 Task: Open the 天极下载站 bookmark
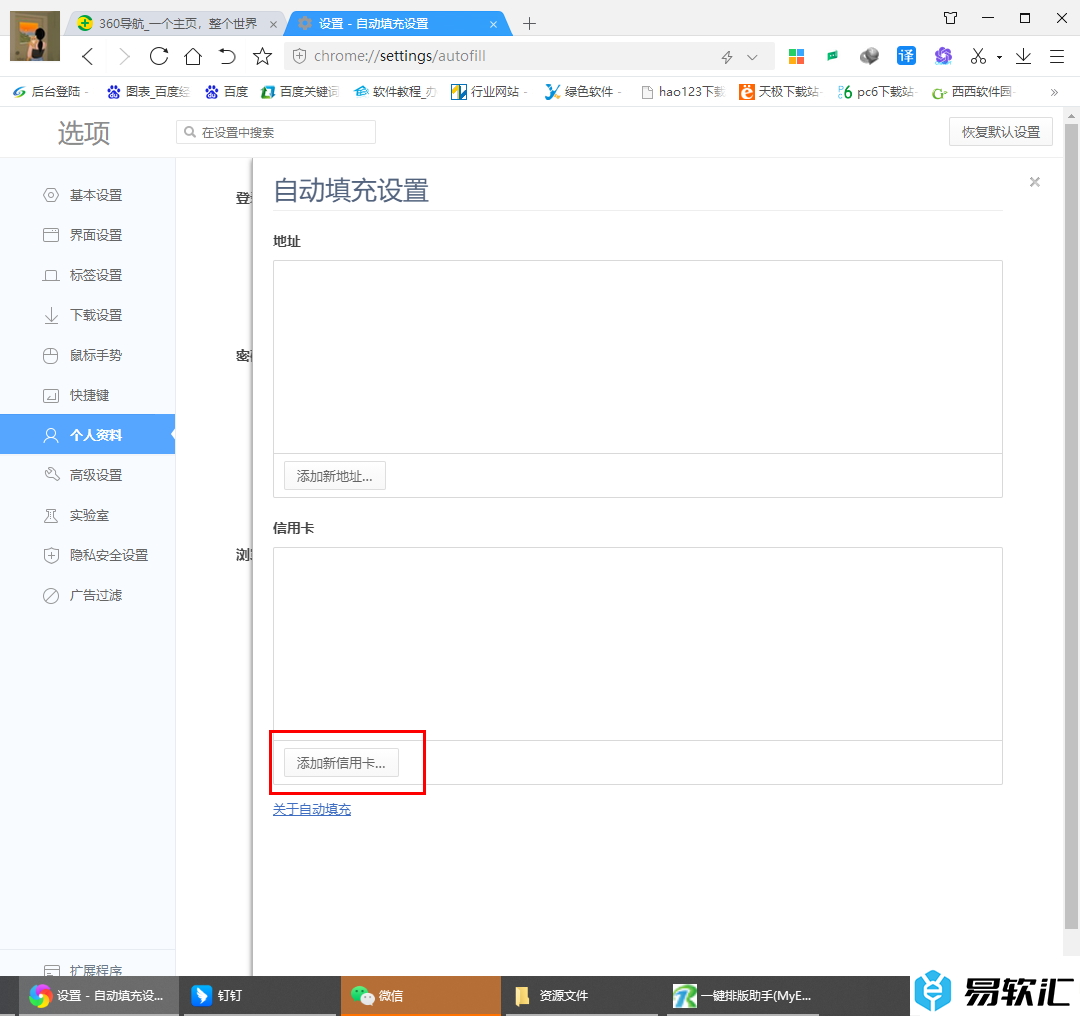tap(780, 92)
